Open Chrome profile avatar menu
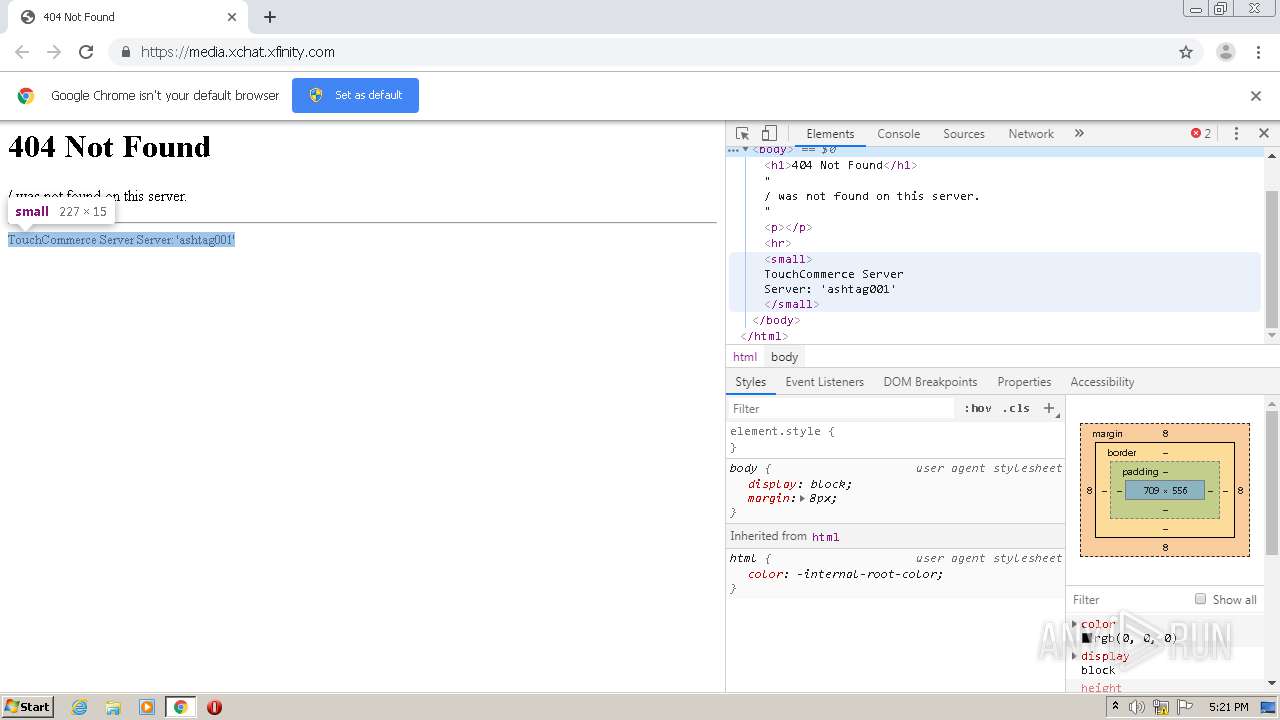The image size is (1280, 720). (1225, 52)
